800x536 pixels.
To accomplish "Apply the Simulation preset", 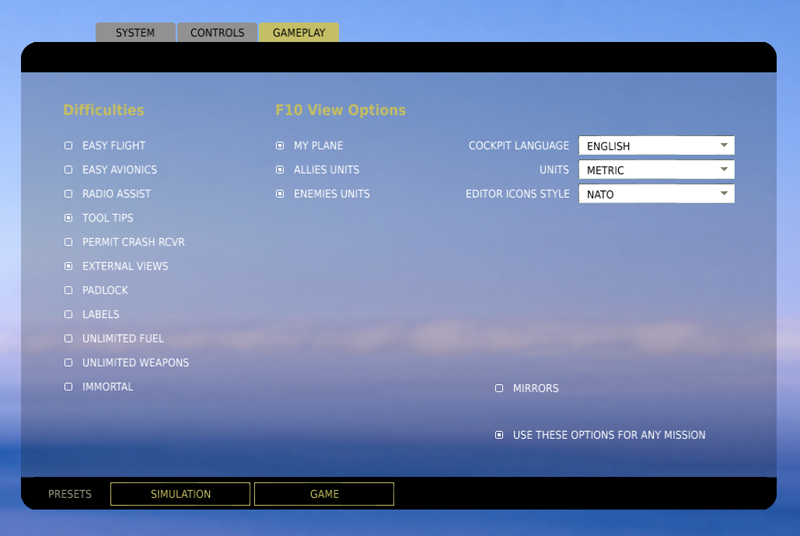I will point(180,494).
